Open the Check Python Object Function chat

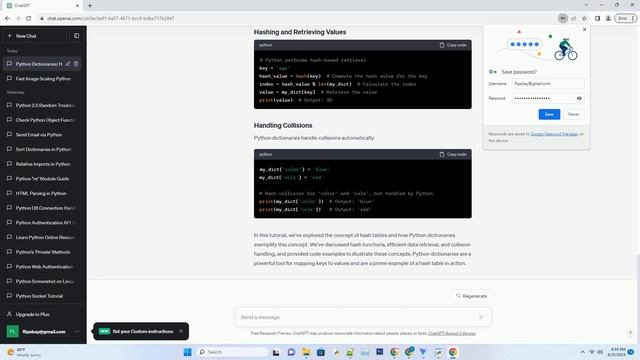click(43, 120)
